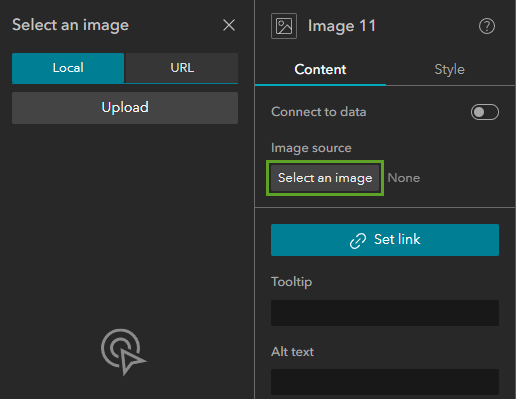Click in the Alt text input field

385,382
